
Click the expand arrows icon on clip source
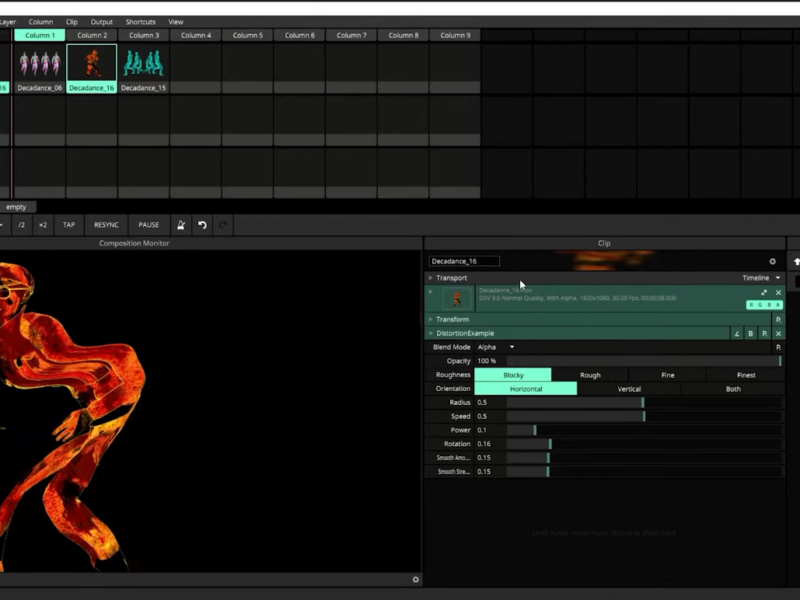[x=764, y=293]
